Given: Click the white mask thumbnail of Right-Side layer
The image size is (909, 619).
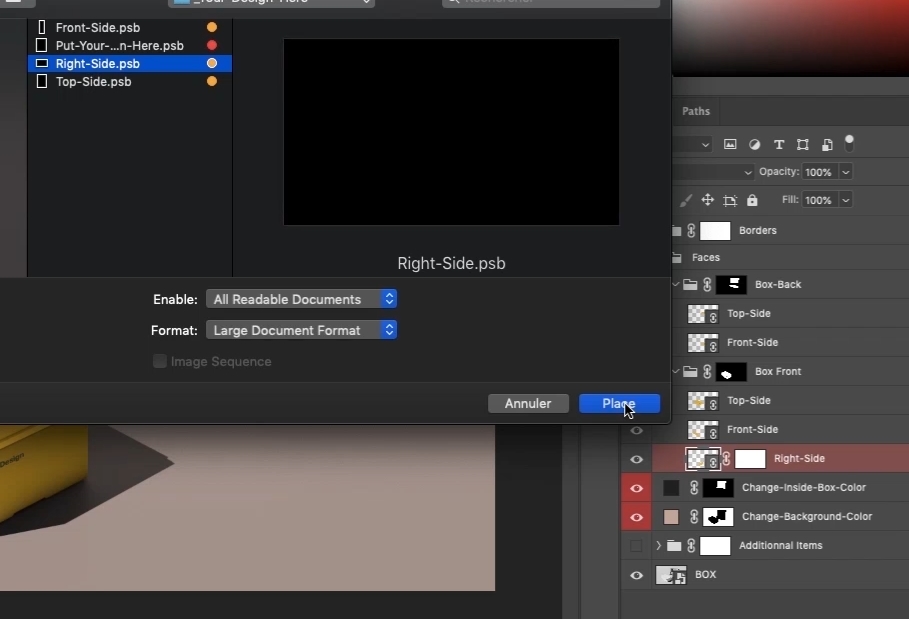Looking at the screenshot, I should coord(750,458).
